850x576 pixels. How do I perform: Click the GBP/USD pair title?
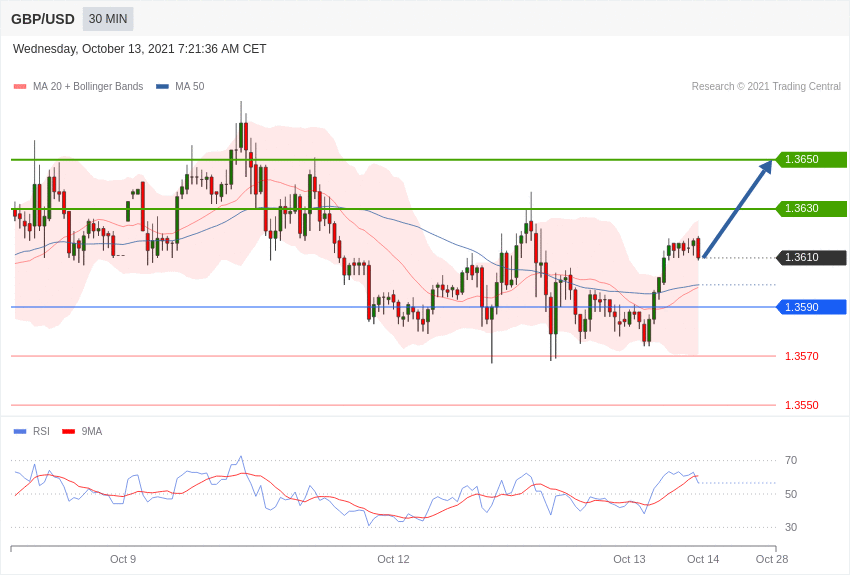coord(43,20)
